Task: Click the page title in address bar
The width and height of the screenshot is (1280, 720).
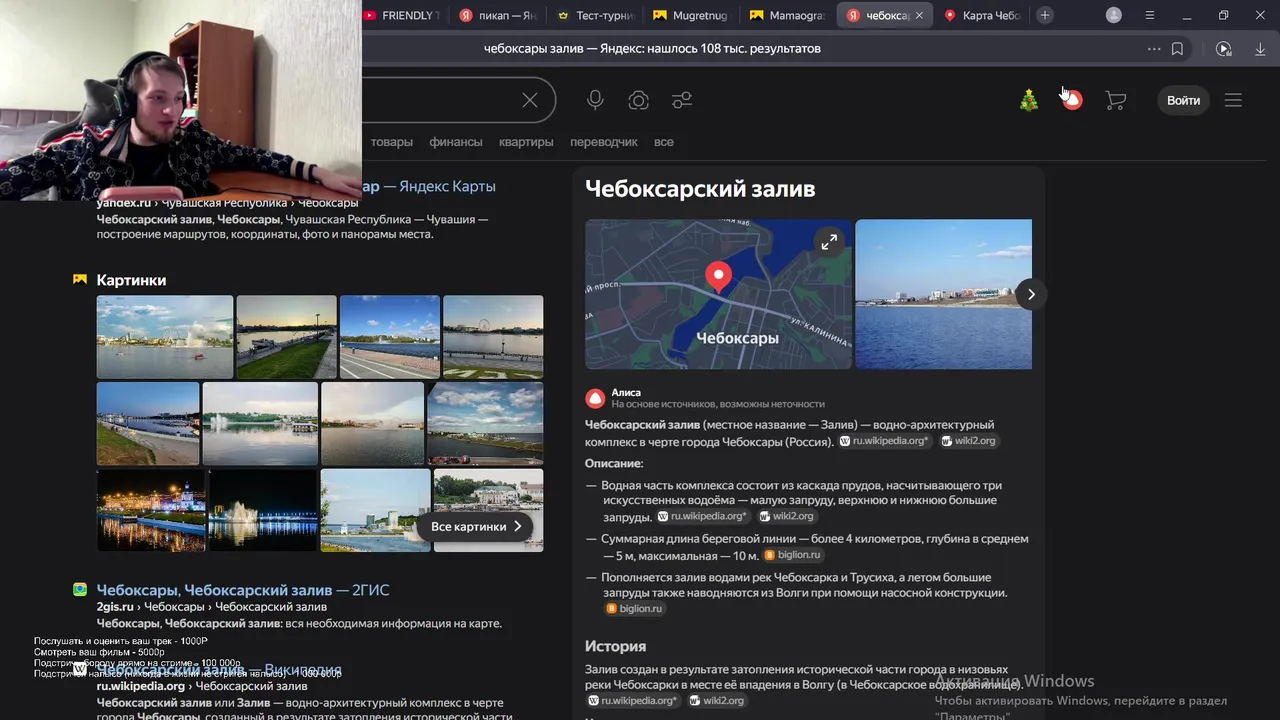Action: click(x=652, y=49)
